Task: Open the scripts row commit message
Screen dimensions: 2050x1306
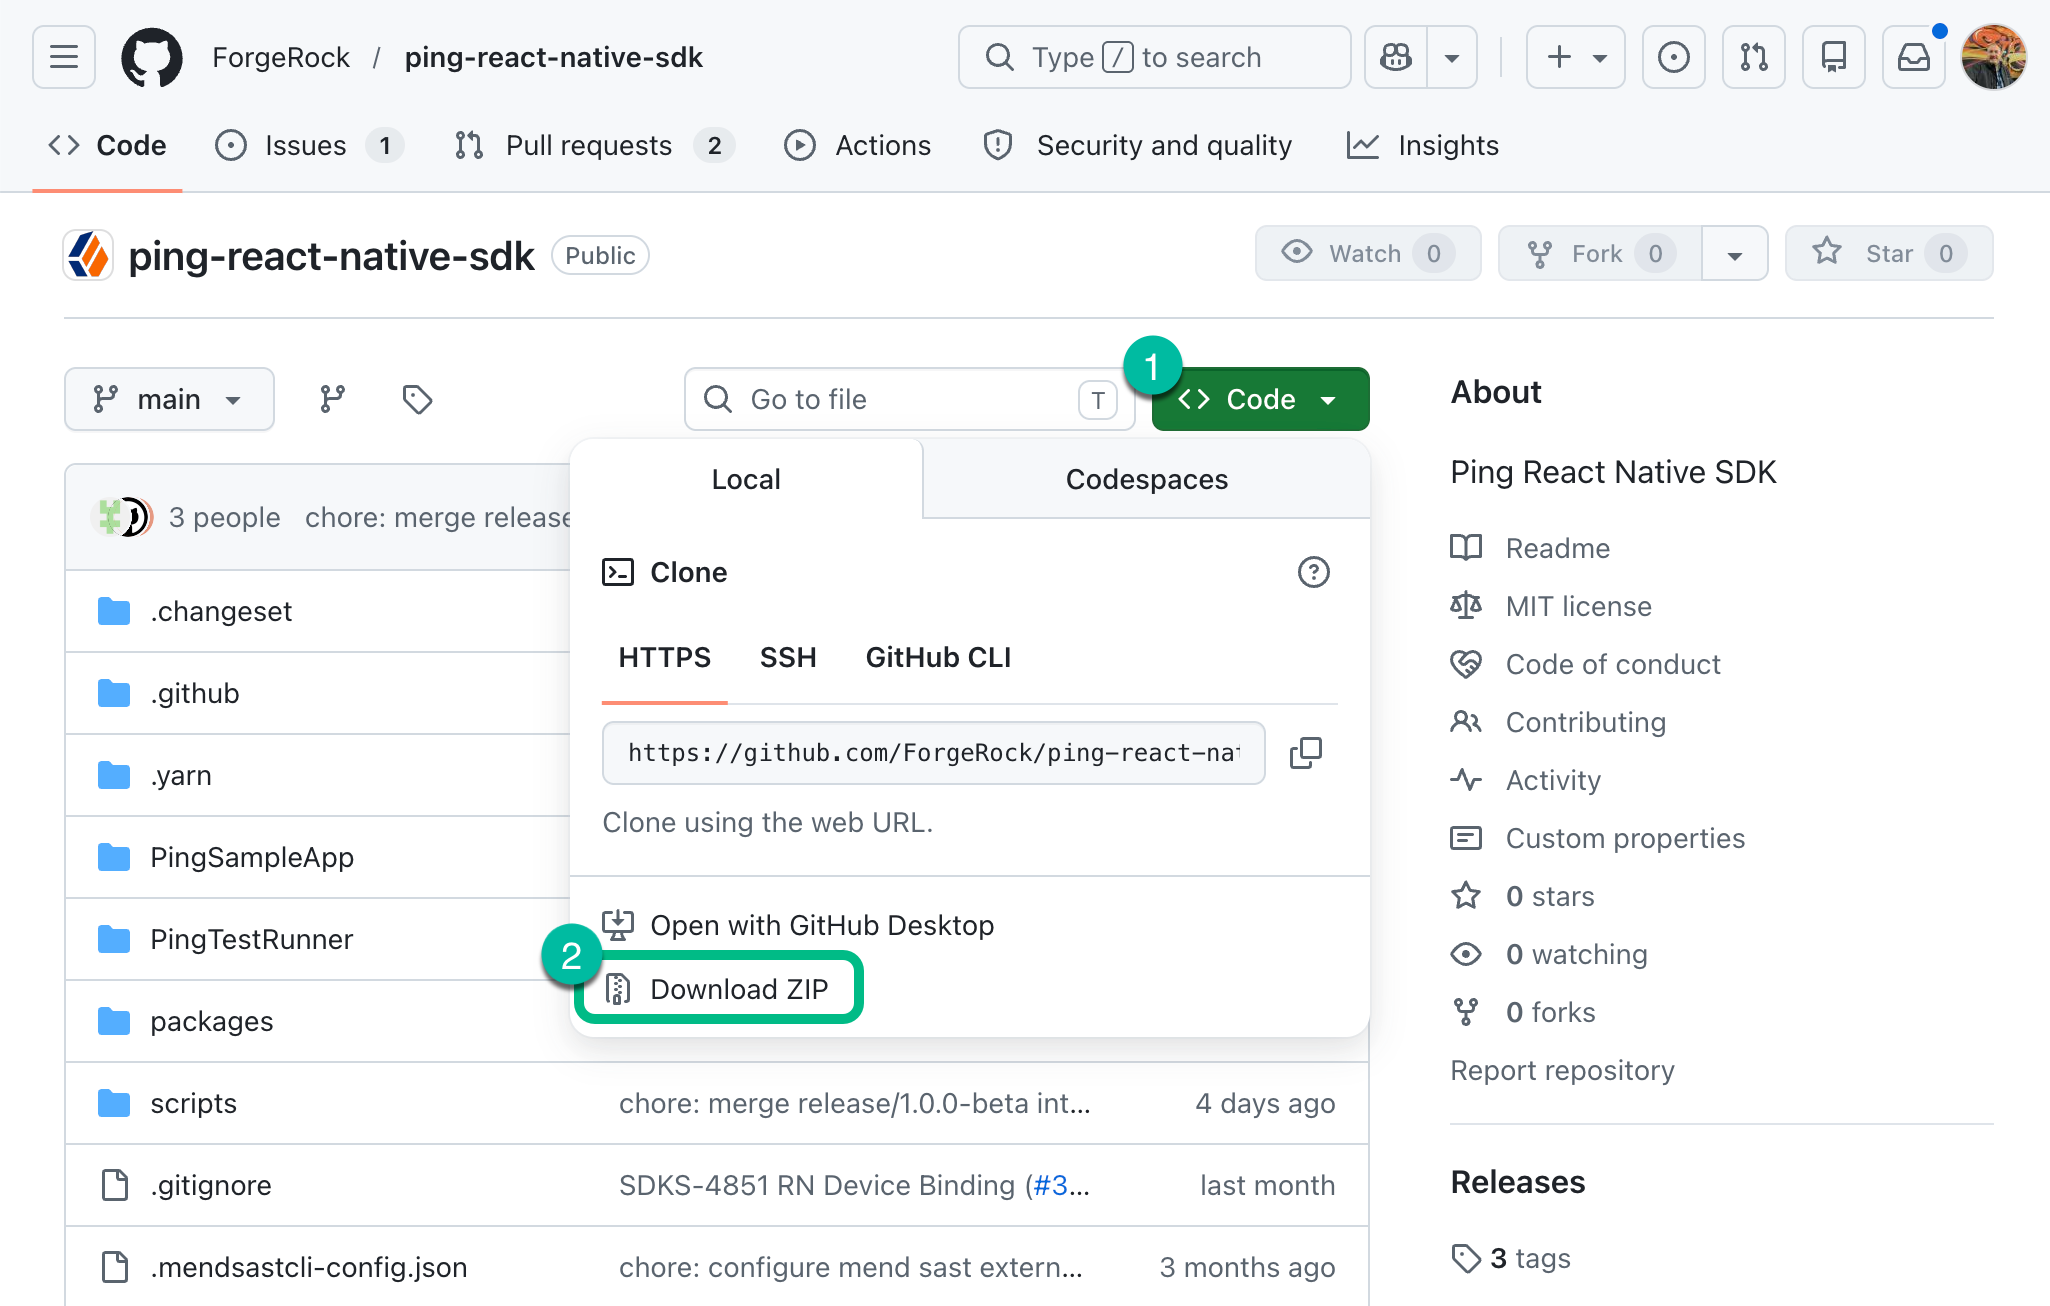Action: pyautogui.click(x=855, y=1103)
